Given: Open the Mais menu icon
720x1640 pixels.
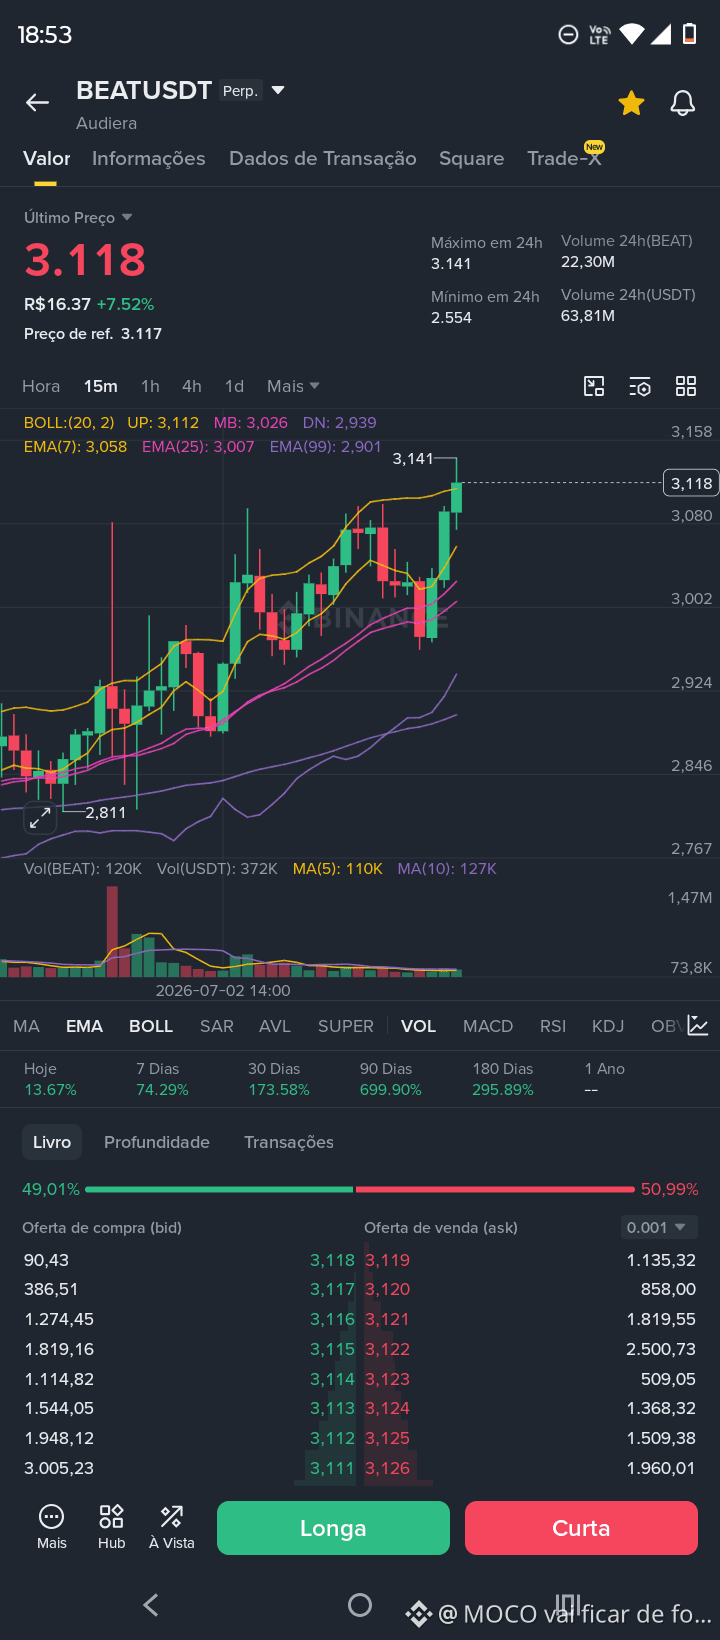Looking at the screenshot, I should (51, 1527).
